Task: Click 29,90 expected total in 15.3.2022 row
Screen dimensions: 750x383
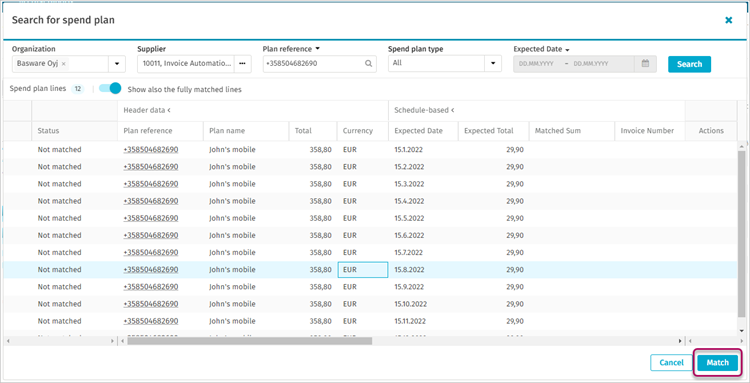Action: pyautogui.click(x=515, y=184)
